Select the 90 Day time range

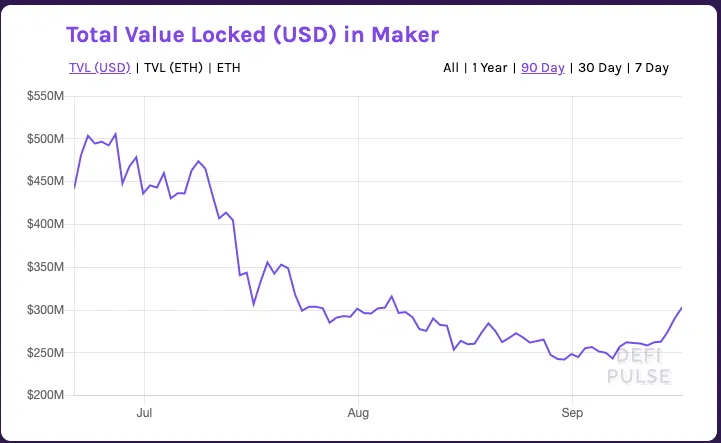[543, 68]
